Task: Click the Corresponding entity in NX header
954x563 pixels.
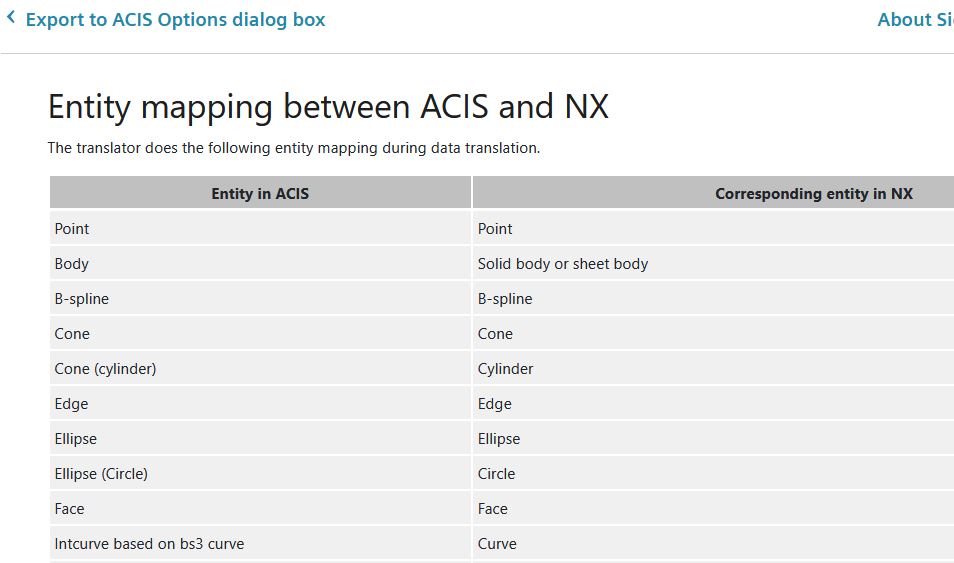Action: tap(713, 193)
